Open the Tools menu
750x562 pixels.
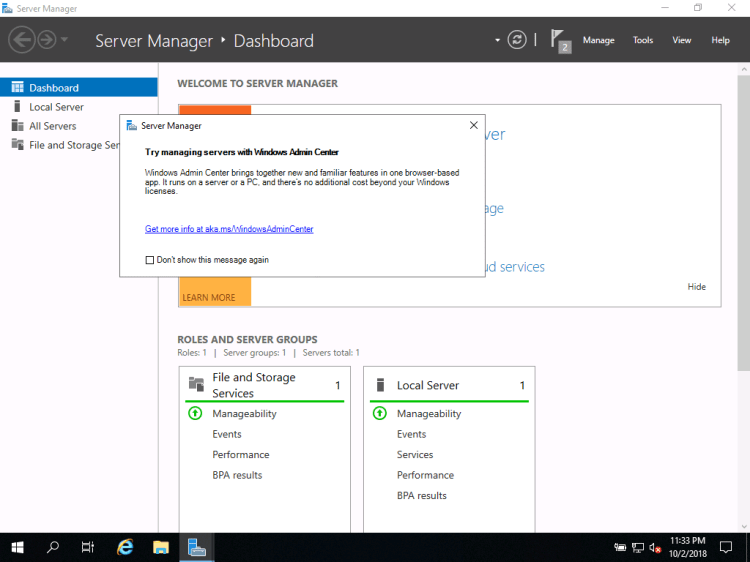643,40
